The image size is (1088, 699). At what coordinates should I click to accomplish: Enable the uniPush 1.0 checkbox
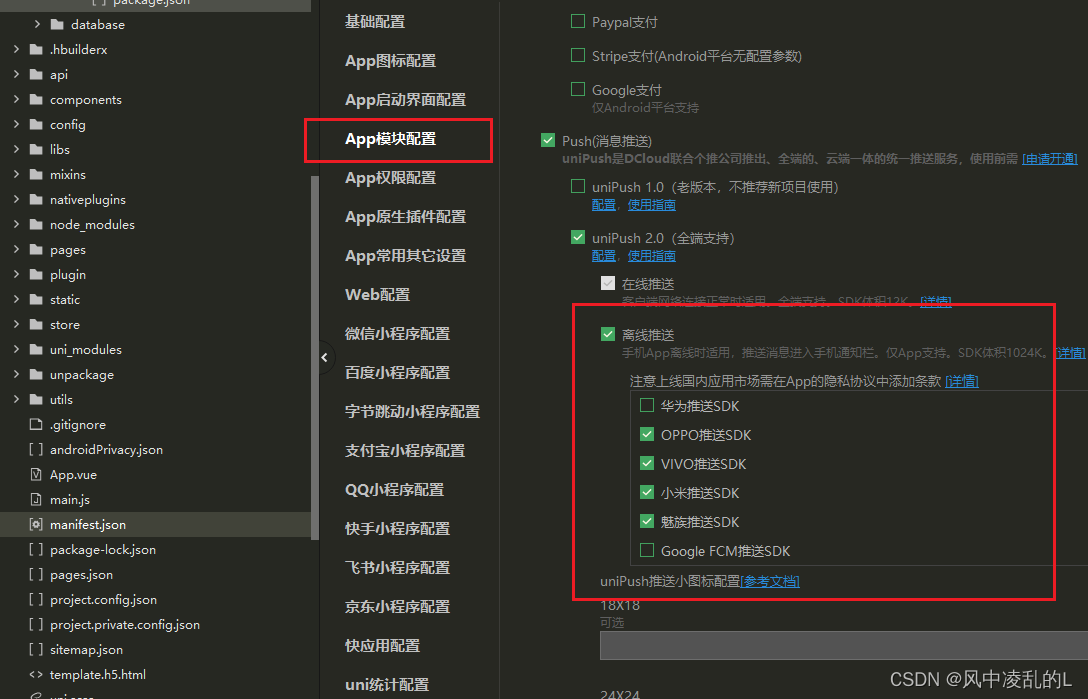578,185
